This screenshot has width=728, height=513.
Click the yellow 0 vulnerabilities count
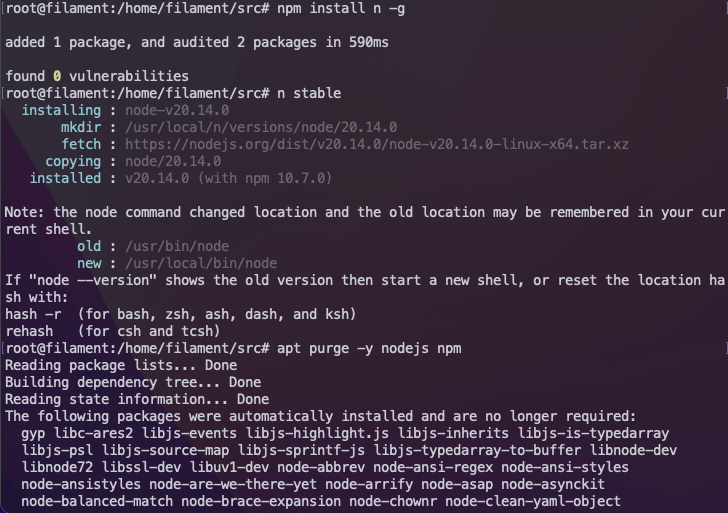(x=57, y=76)
